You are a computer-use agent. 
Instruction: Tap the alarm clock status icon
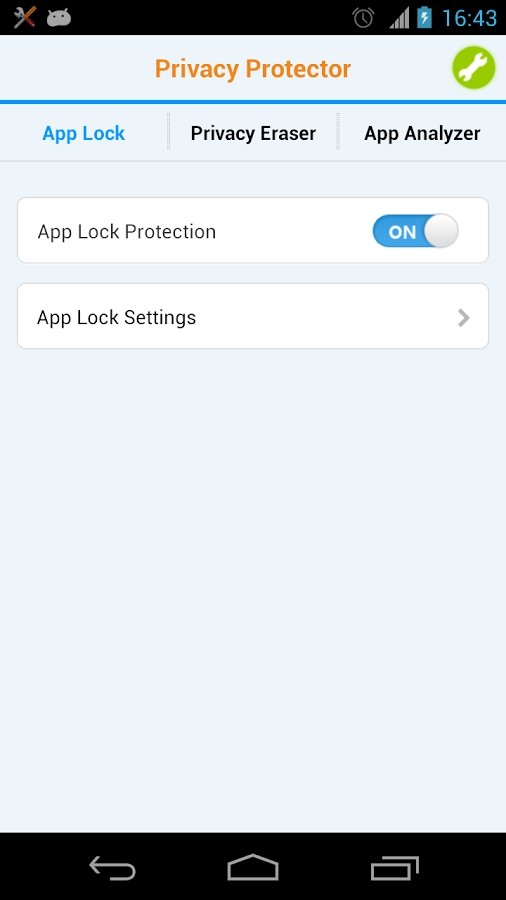pyautogui.click(x=363, y=18)
